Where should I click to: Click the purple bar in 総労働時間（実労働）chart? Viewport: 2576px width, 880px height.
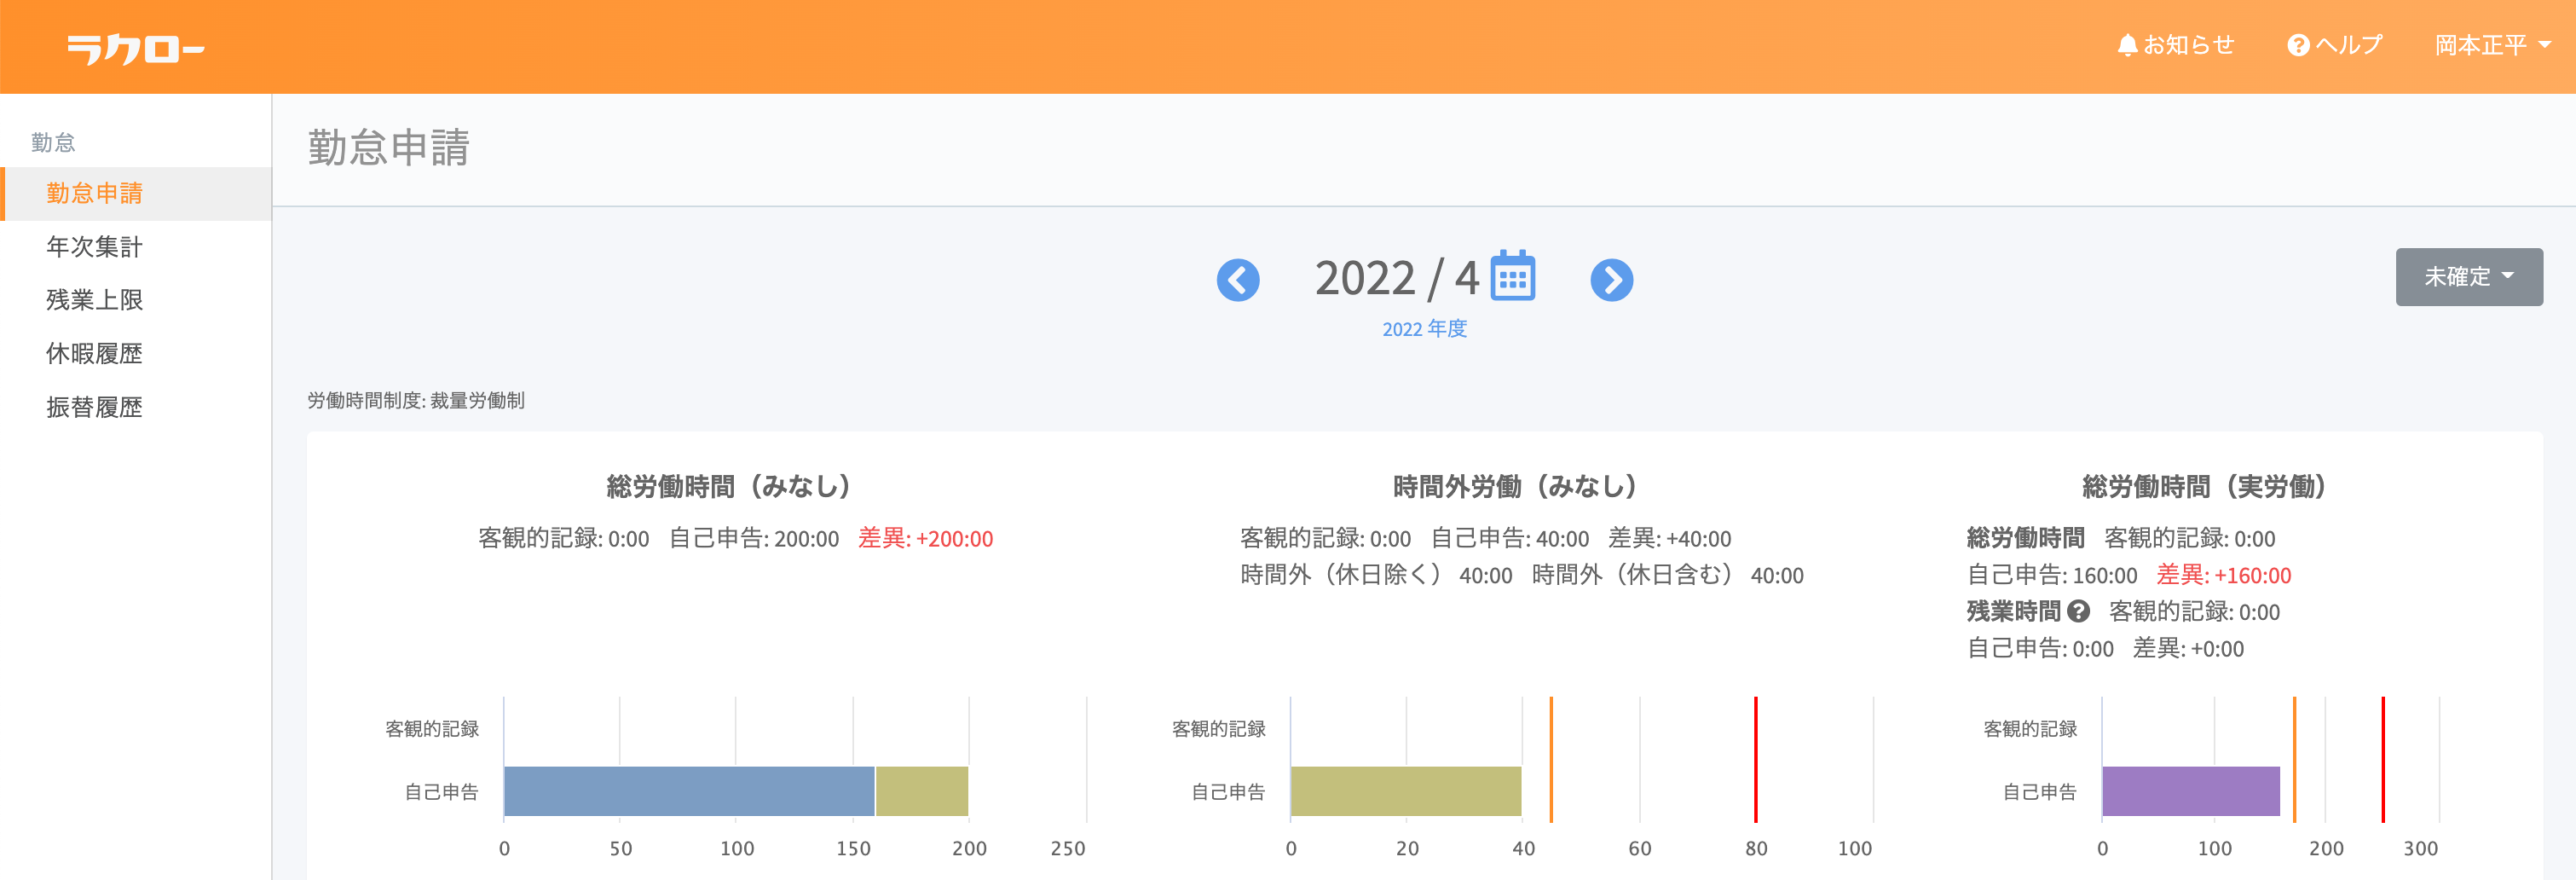(x=2191, y=791)
